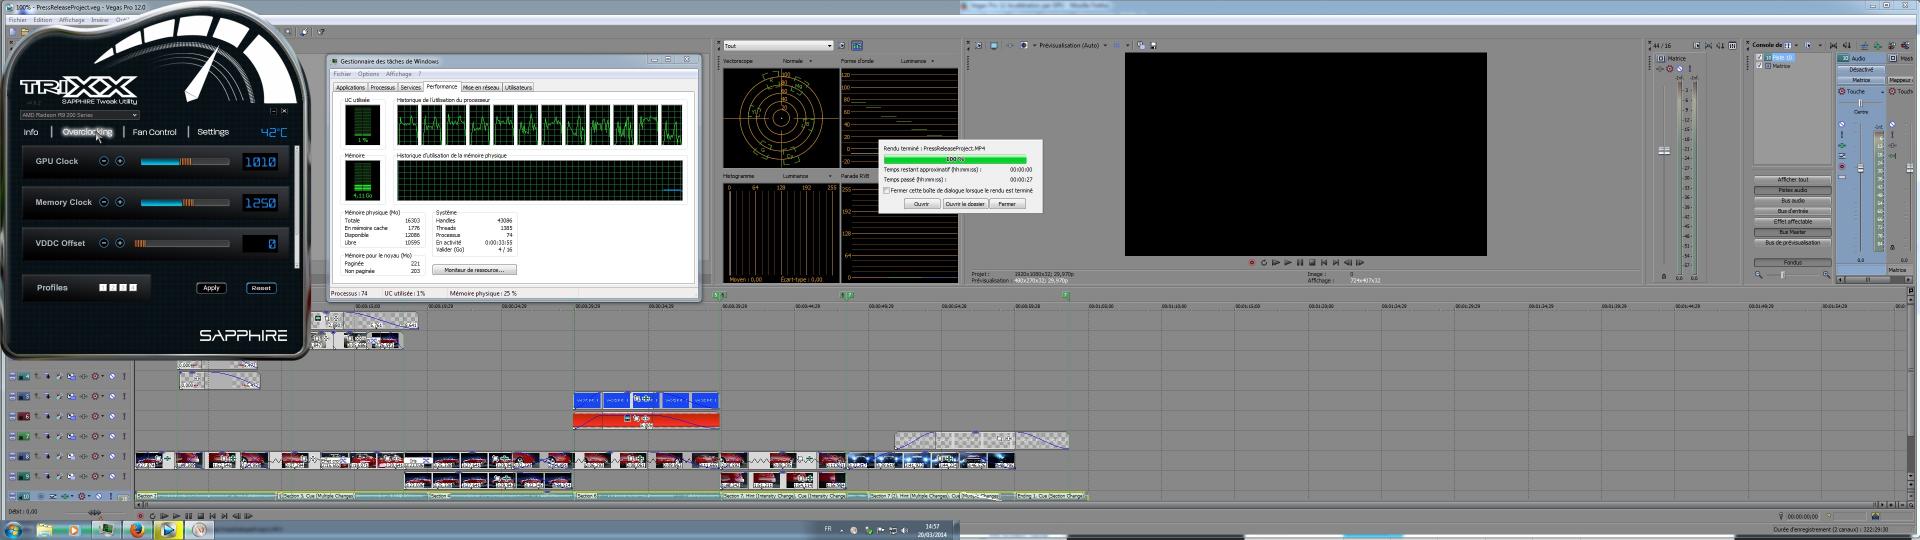Open the Fan Control tab in TRIXX
This screenshot has width=1920, height=540.
click(154, 132)
